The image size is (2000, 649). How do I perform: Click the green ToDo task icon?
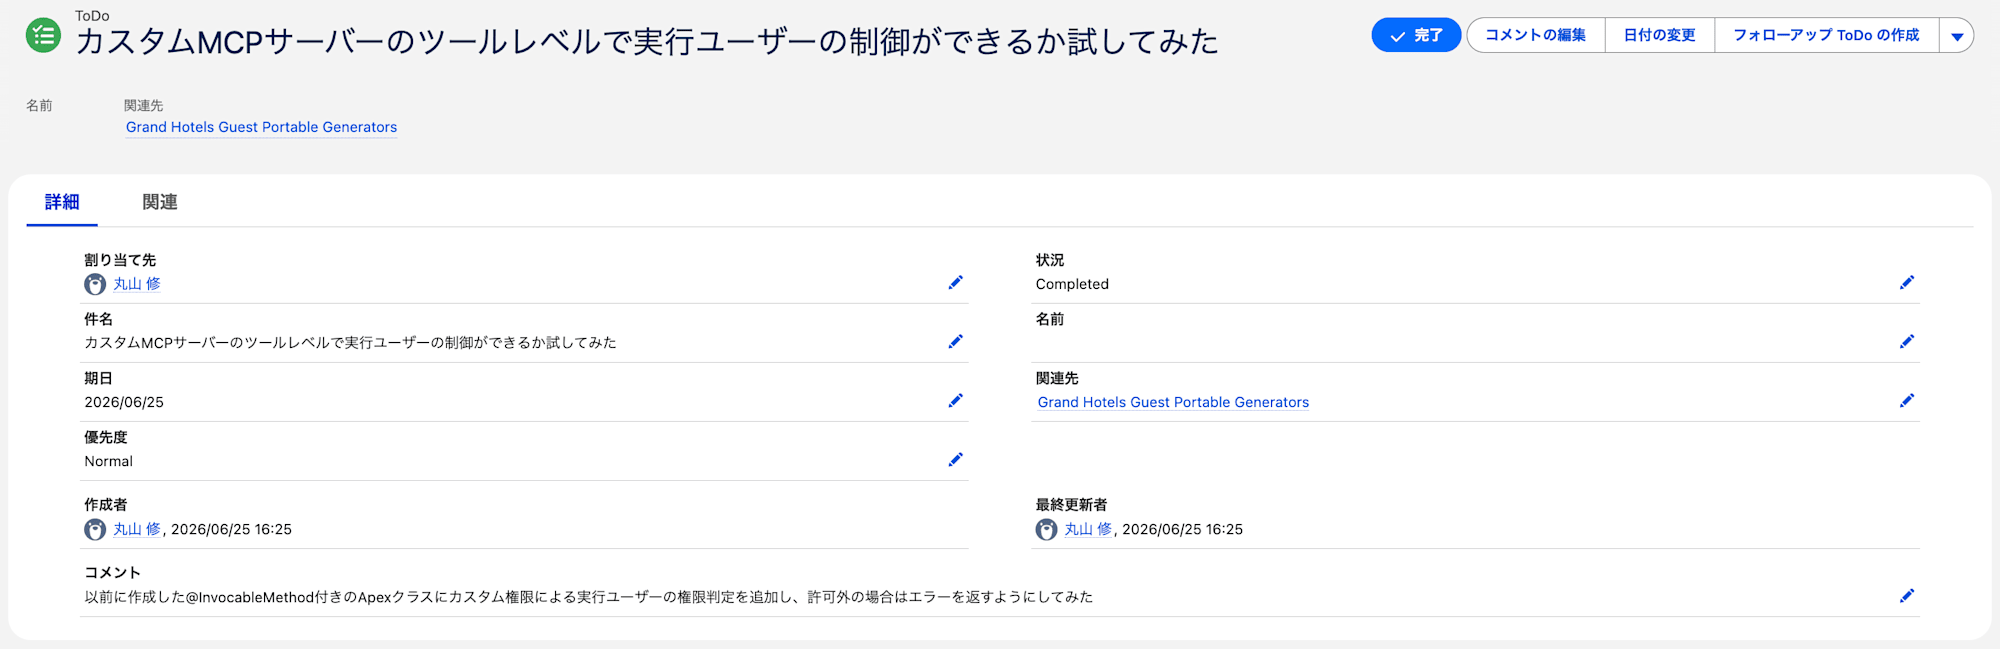43,35
